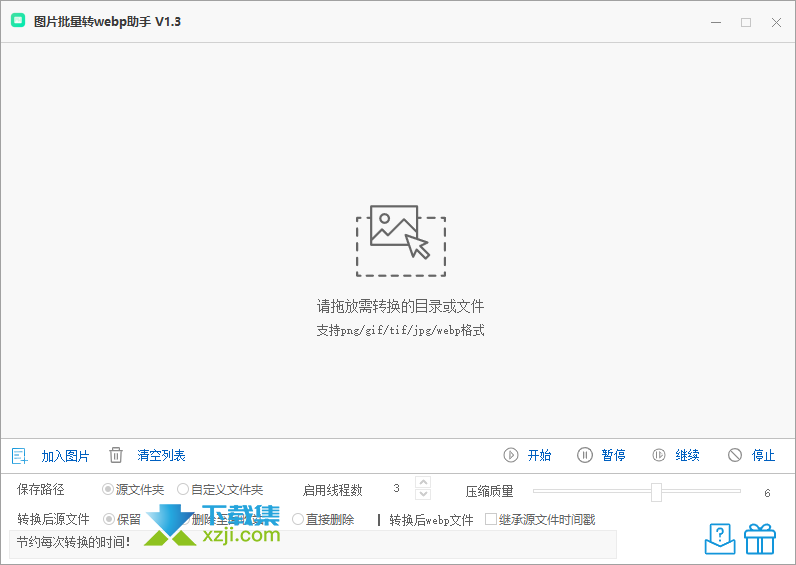This screenshot has width=796, height=565.
Task: Minimize the window
Action: click(x=716, y=22)
